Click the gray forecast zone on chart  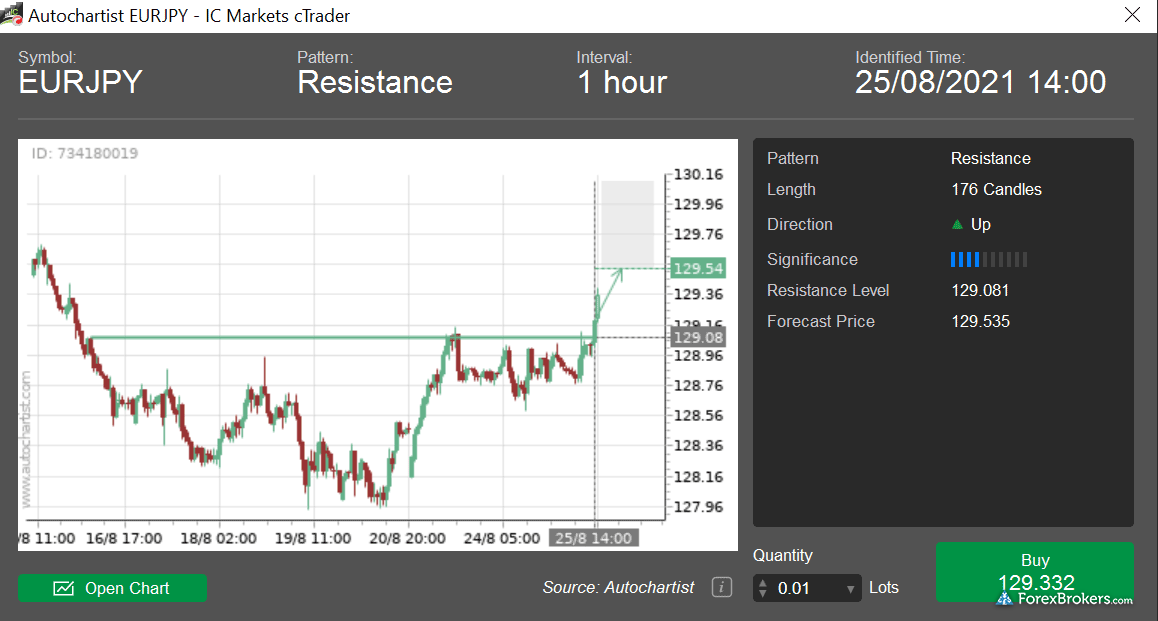pyautogui.click(x=627, y=222)
